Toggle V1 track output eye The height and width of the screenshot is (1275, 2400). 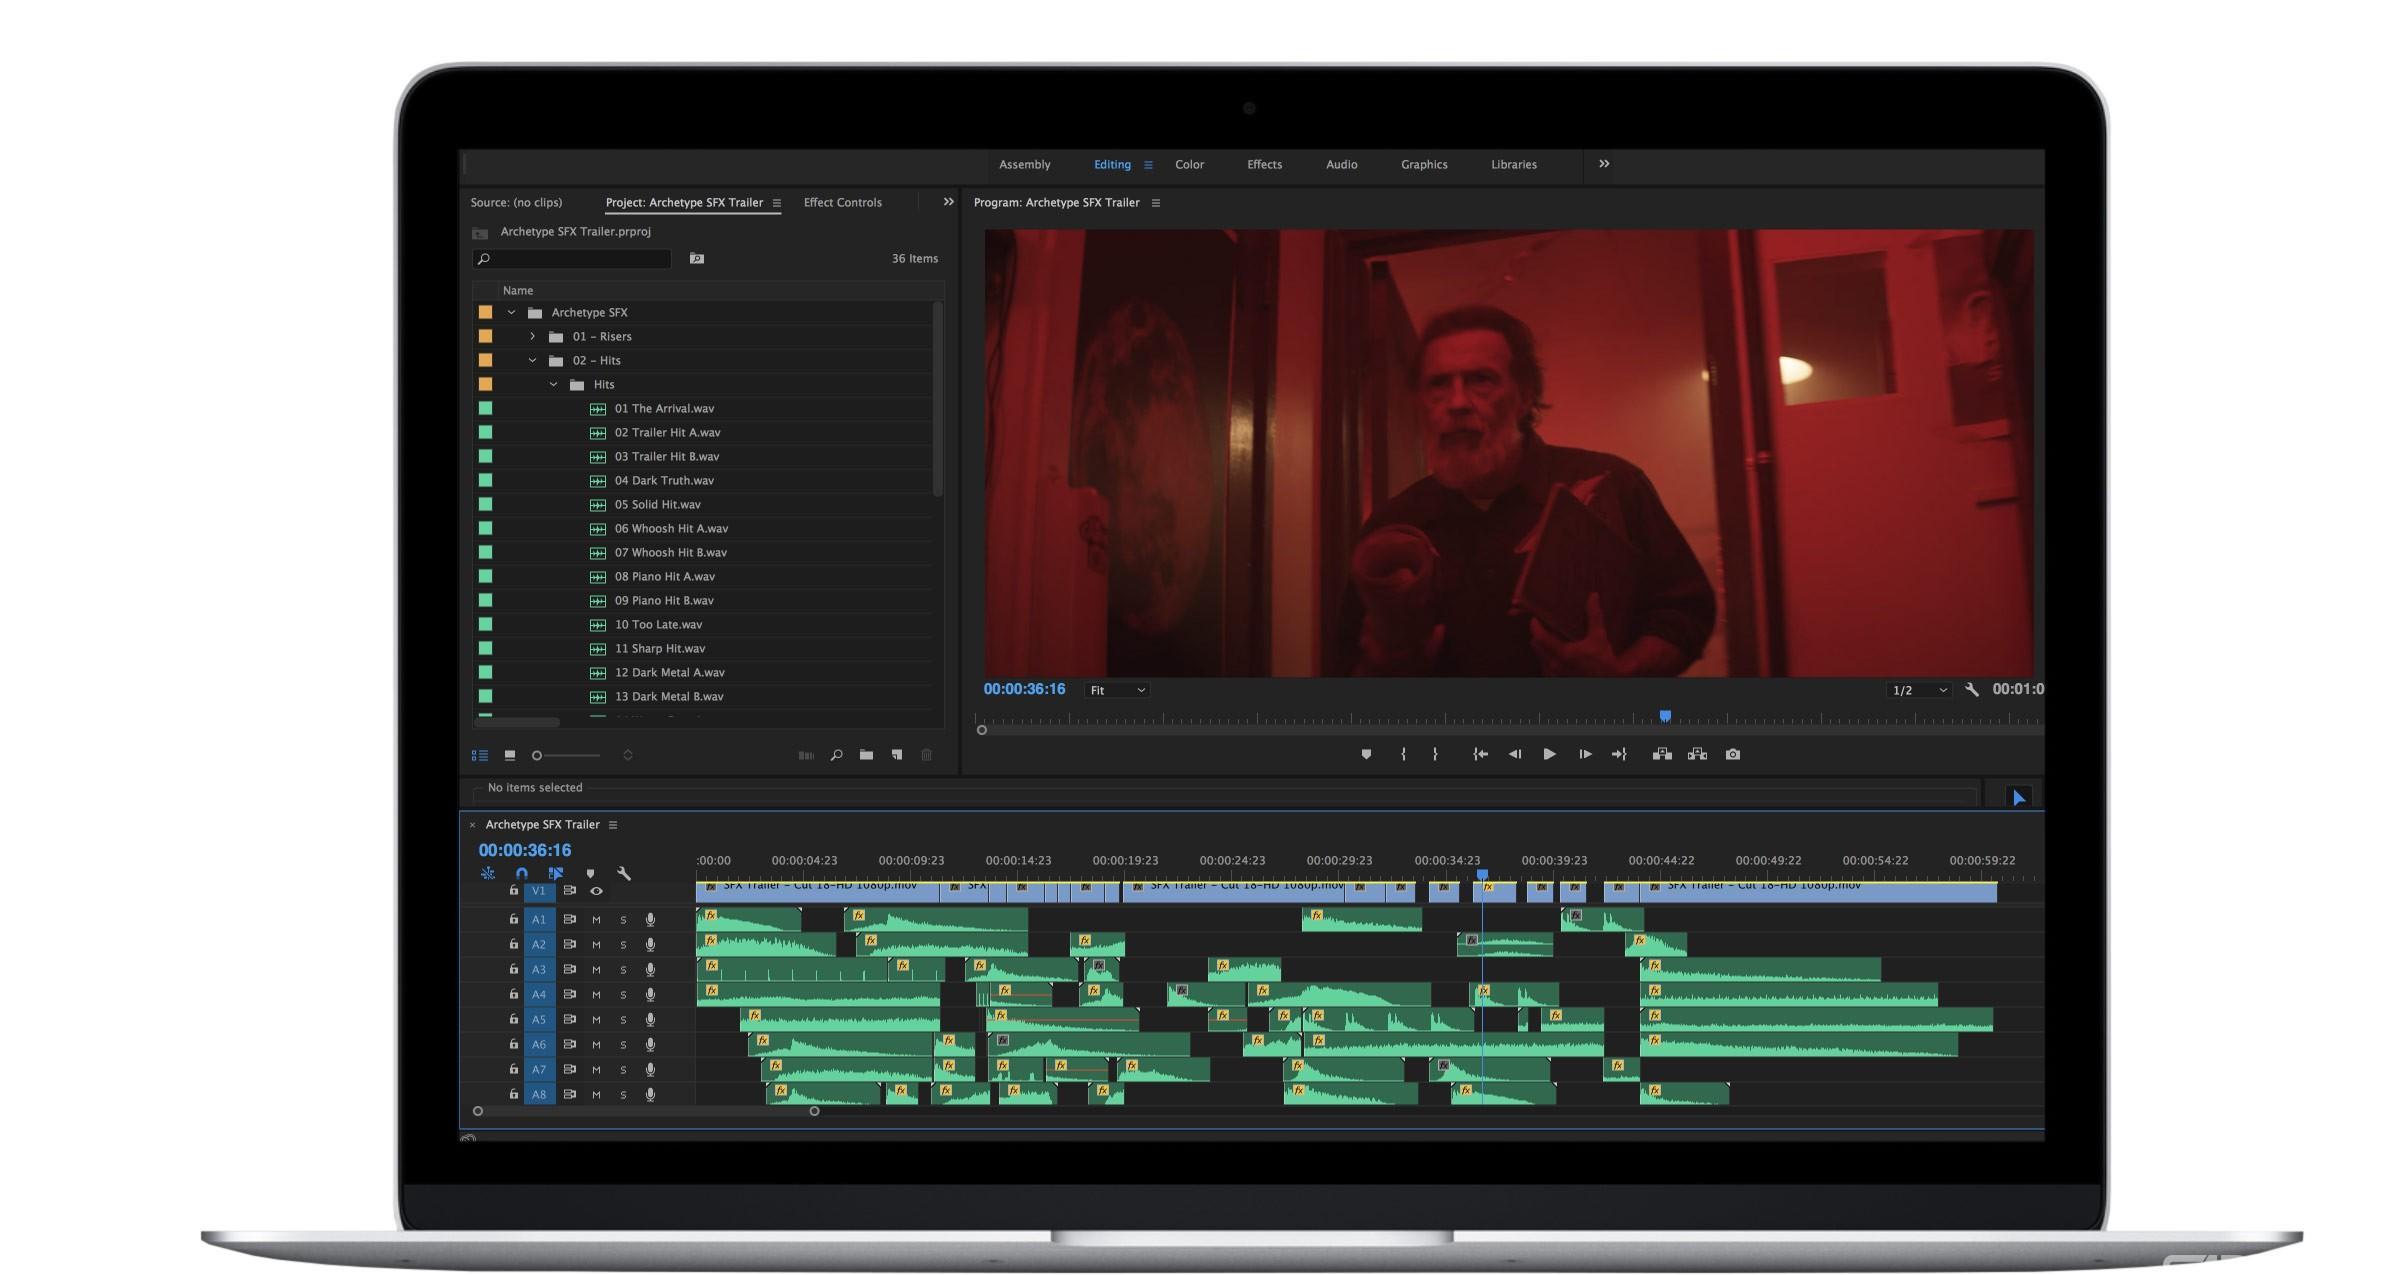tap(596, 890)
